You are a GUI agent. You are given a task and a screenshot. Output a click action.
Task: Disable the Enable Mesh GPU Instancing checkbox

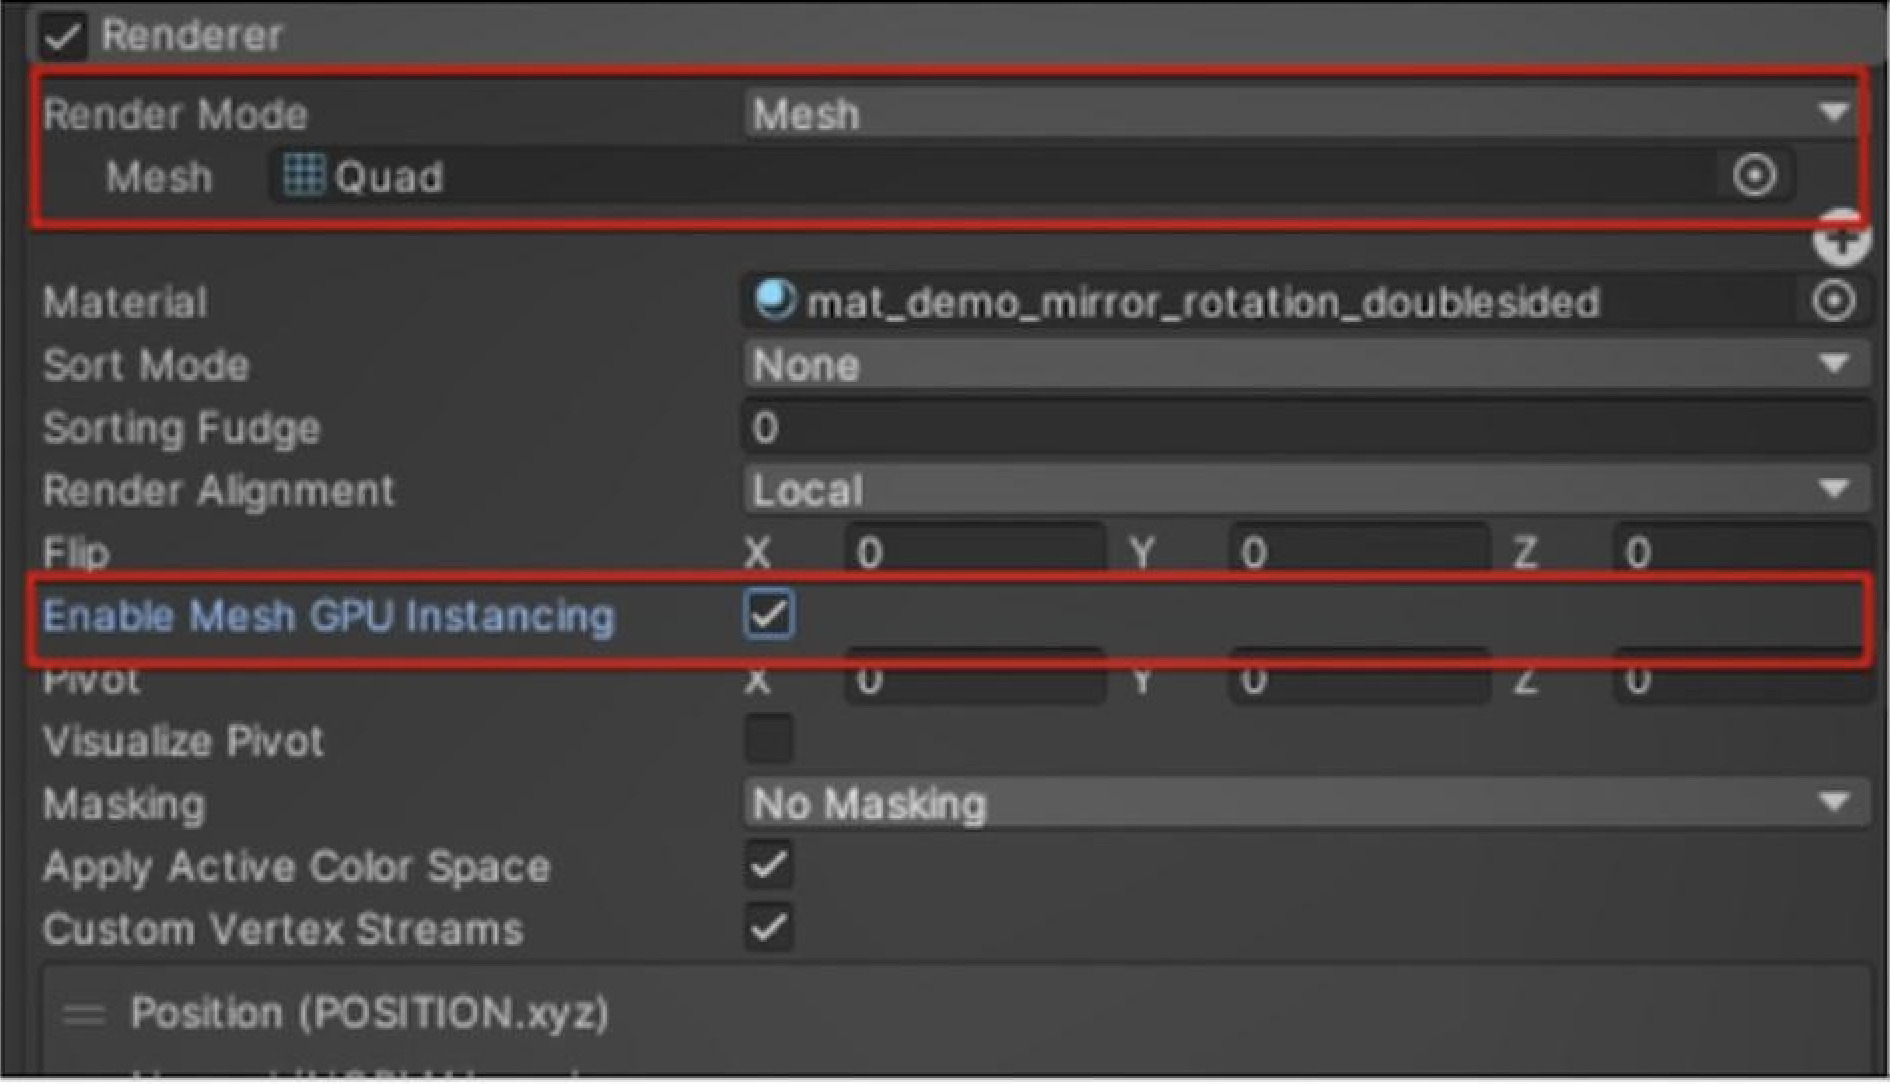pyautogui.click(x=768, y=616)
